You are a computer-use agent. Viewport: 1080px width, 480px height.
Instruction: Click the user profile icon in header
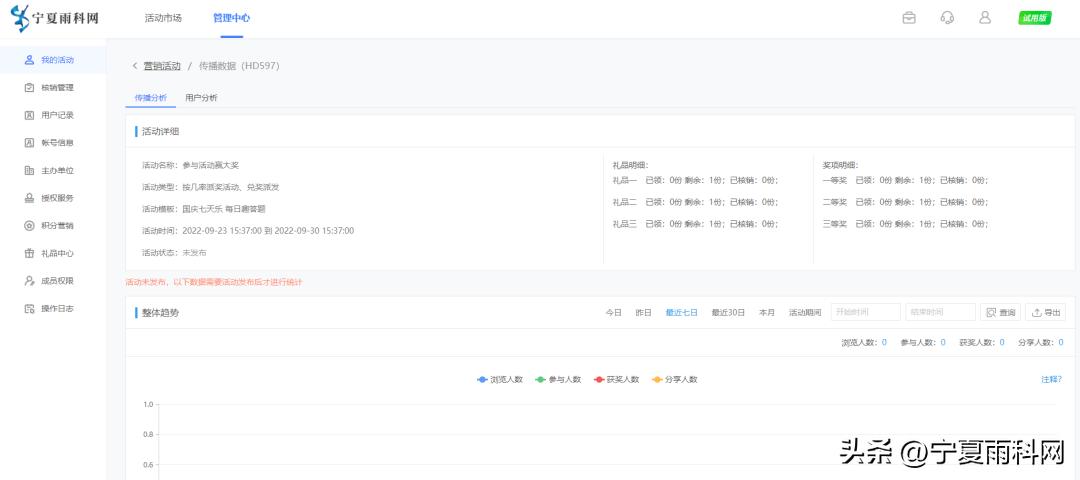(984, 18)
